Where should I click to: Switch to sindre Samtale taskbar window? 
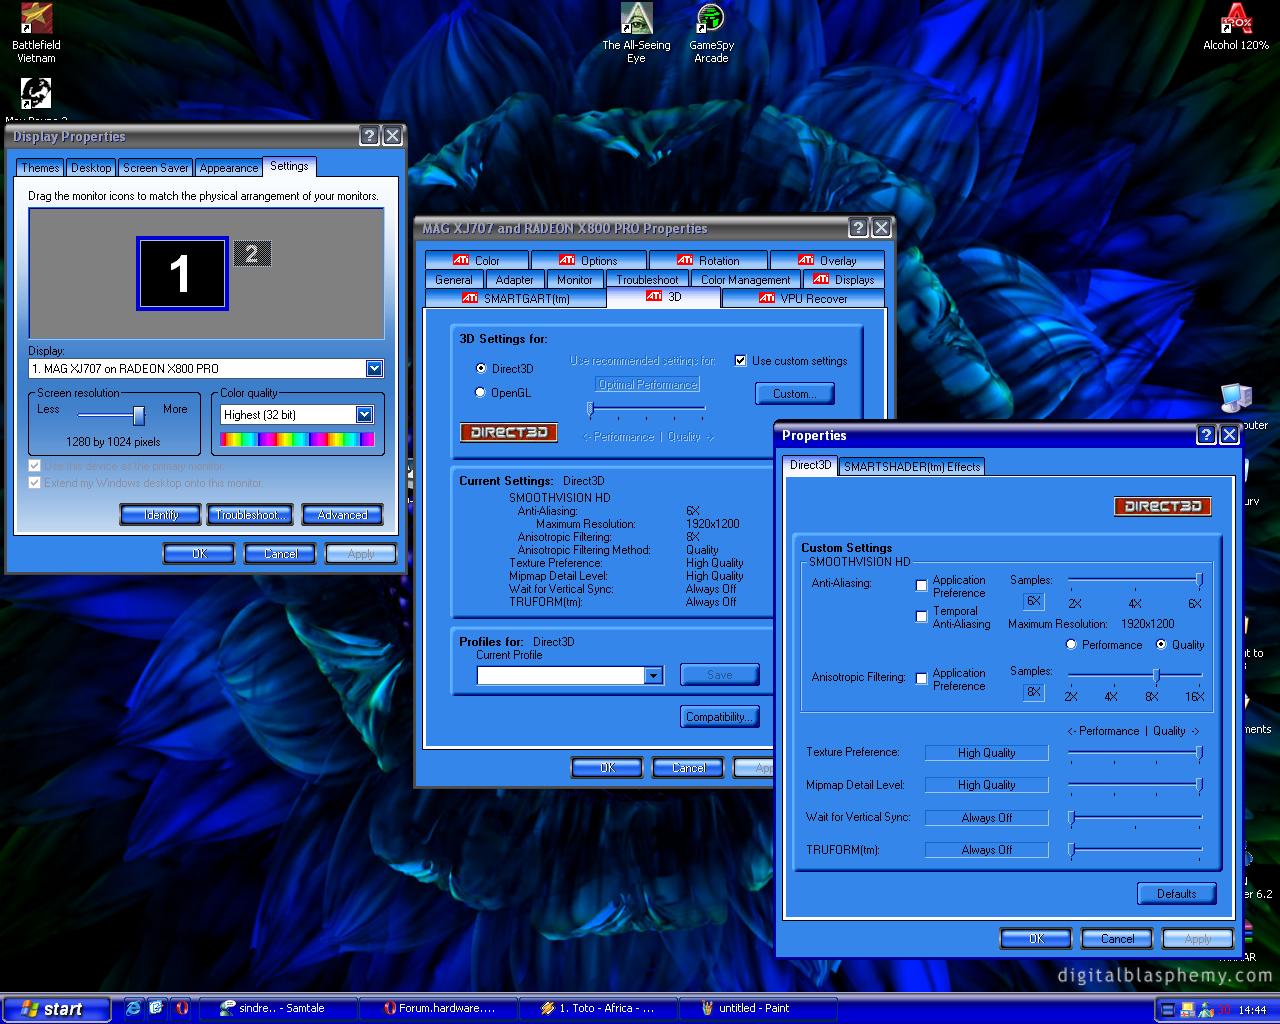pyautogui.click(x=277, y=1008)
